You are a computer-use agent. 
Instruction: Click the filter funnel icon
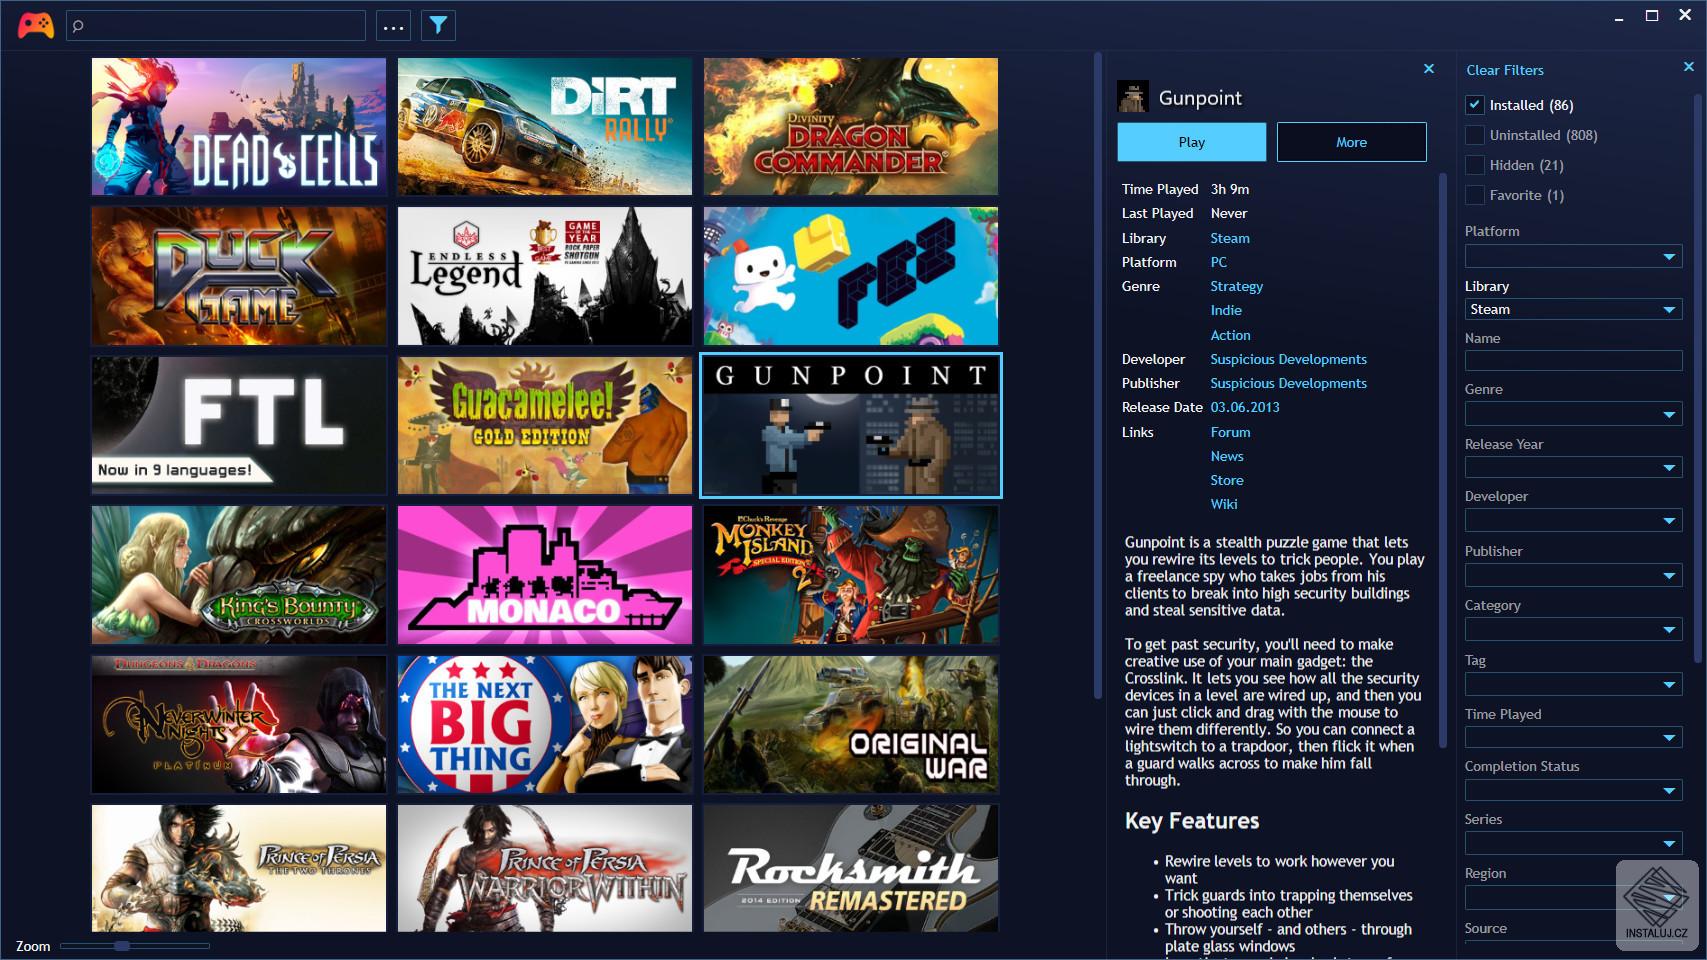click(438, 26)
